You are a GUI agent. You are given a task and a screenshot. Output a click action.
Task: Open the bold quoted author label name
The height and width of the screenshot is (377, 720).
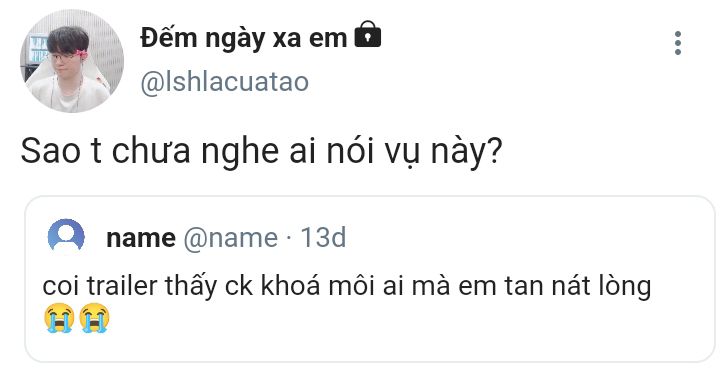[141, 238]
